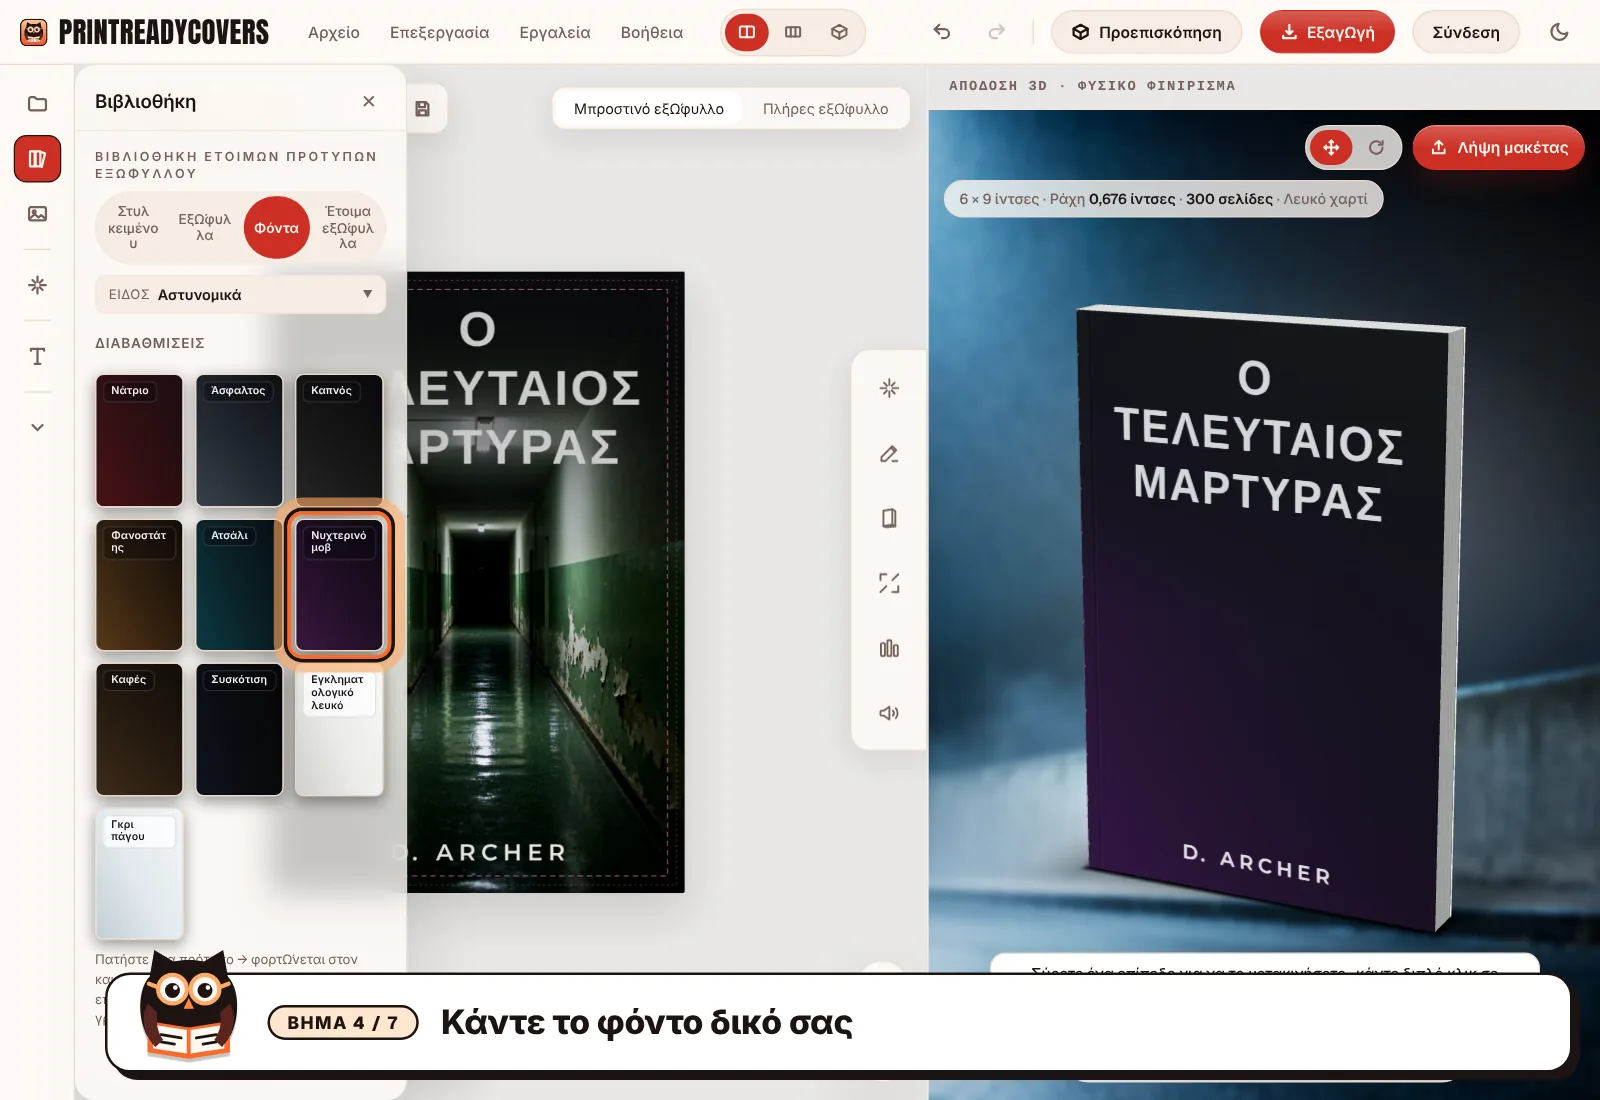
Task: Switch to three-column layout view icon
Action: click(793, 32)
